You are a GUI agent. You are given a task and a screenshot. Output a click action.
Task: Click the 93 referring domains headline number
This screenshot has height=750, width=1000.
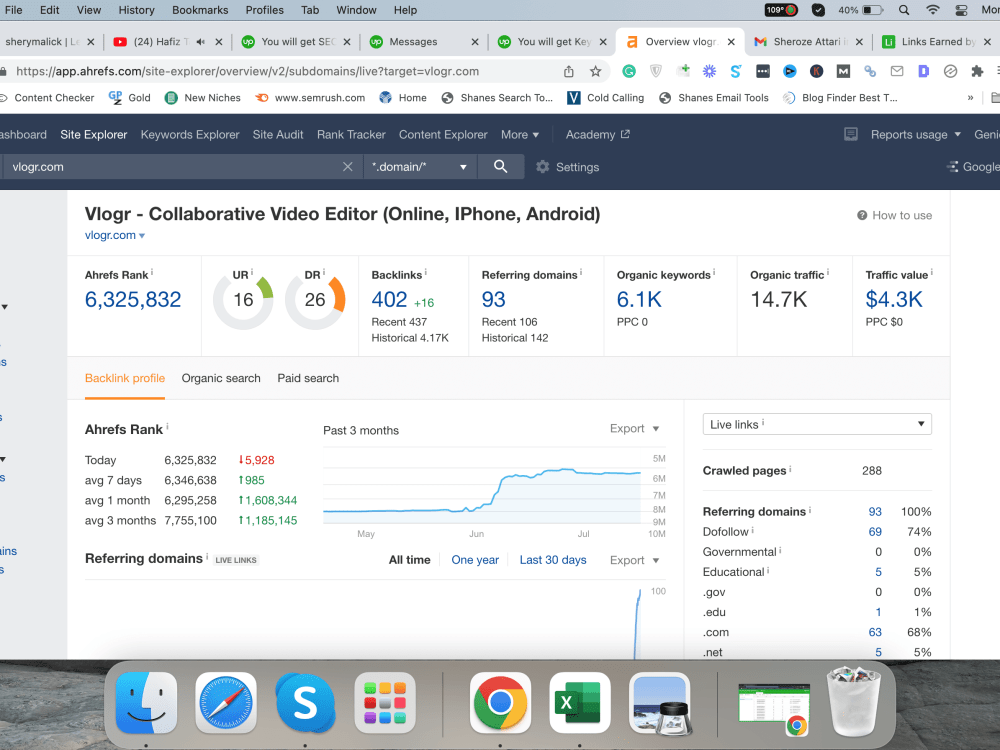coord(494,299)
